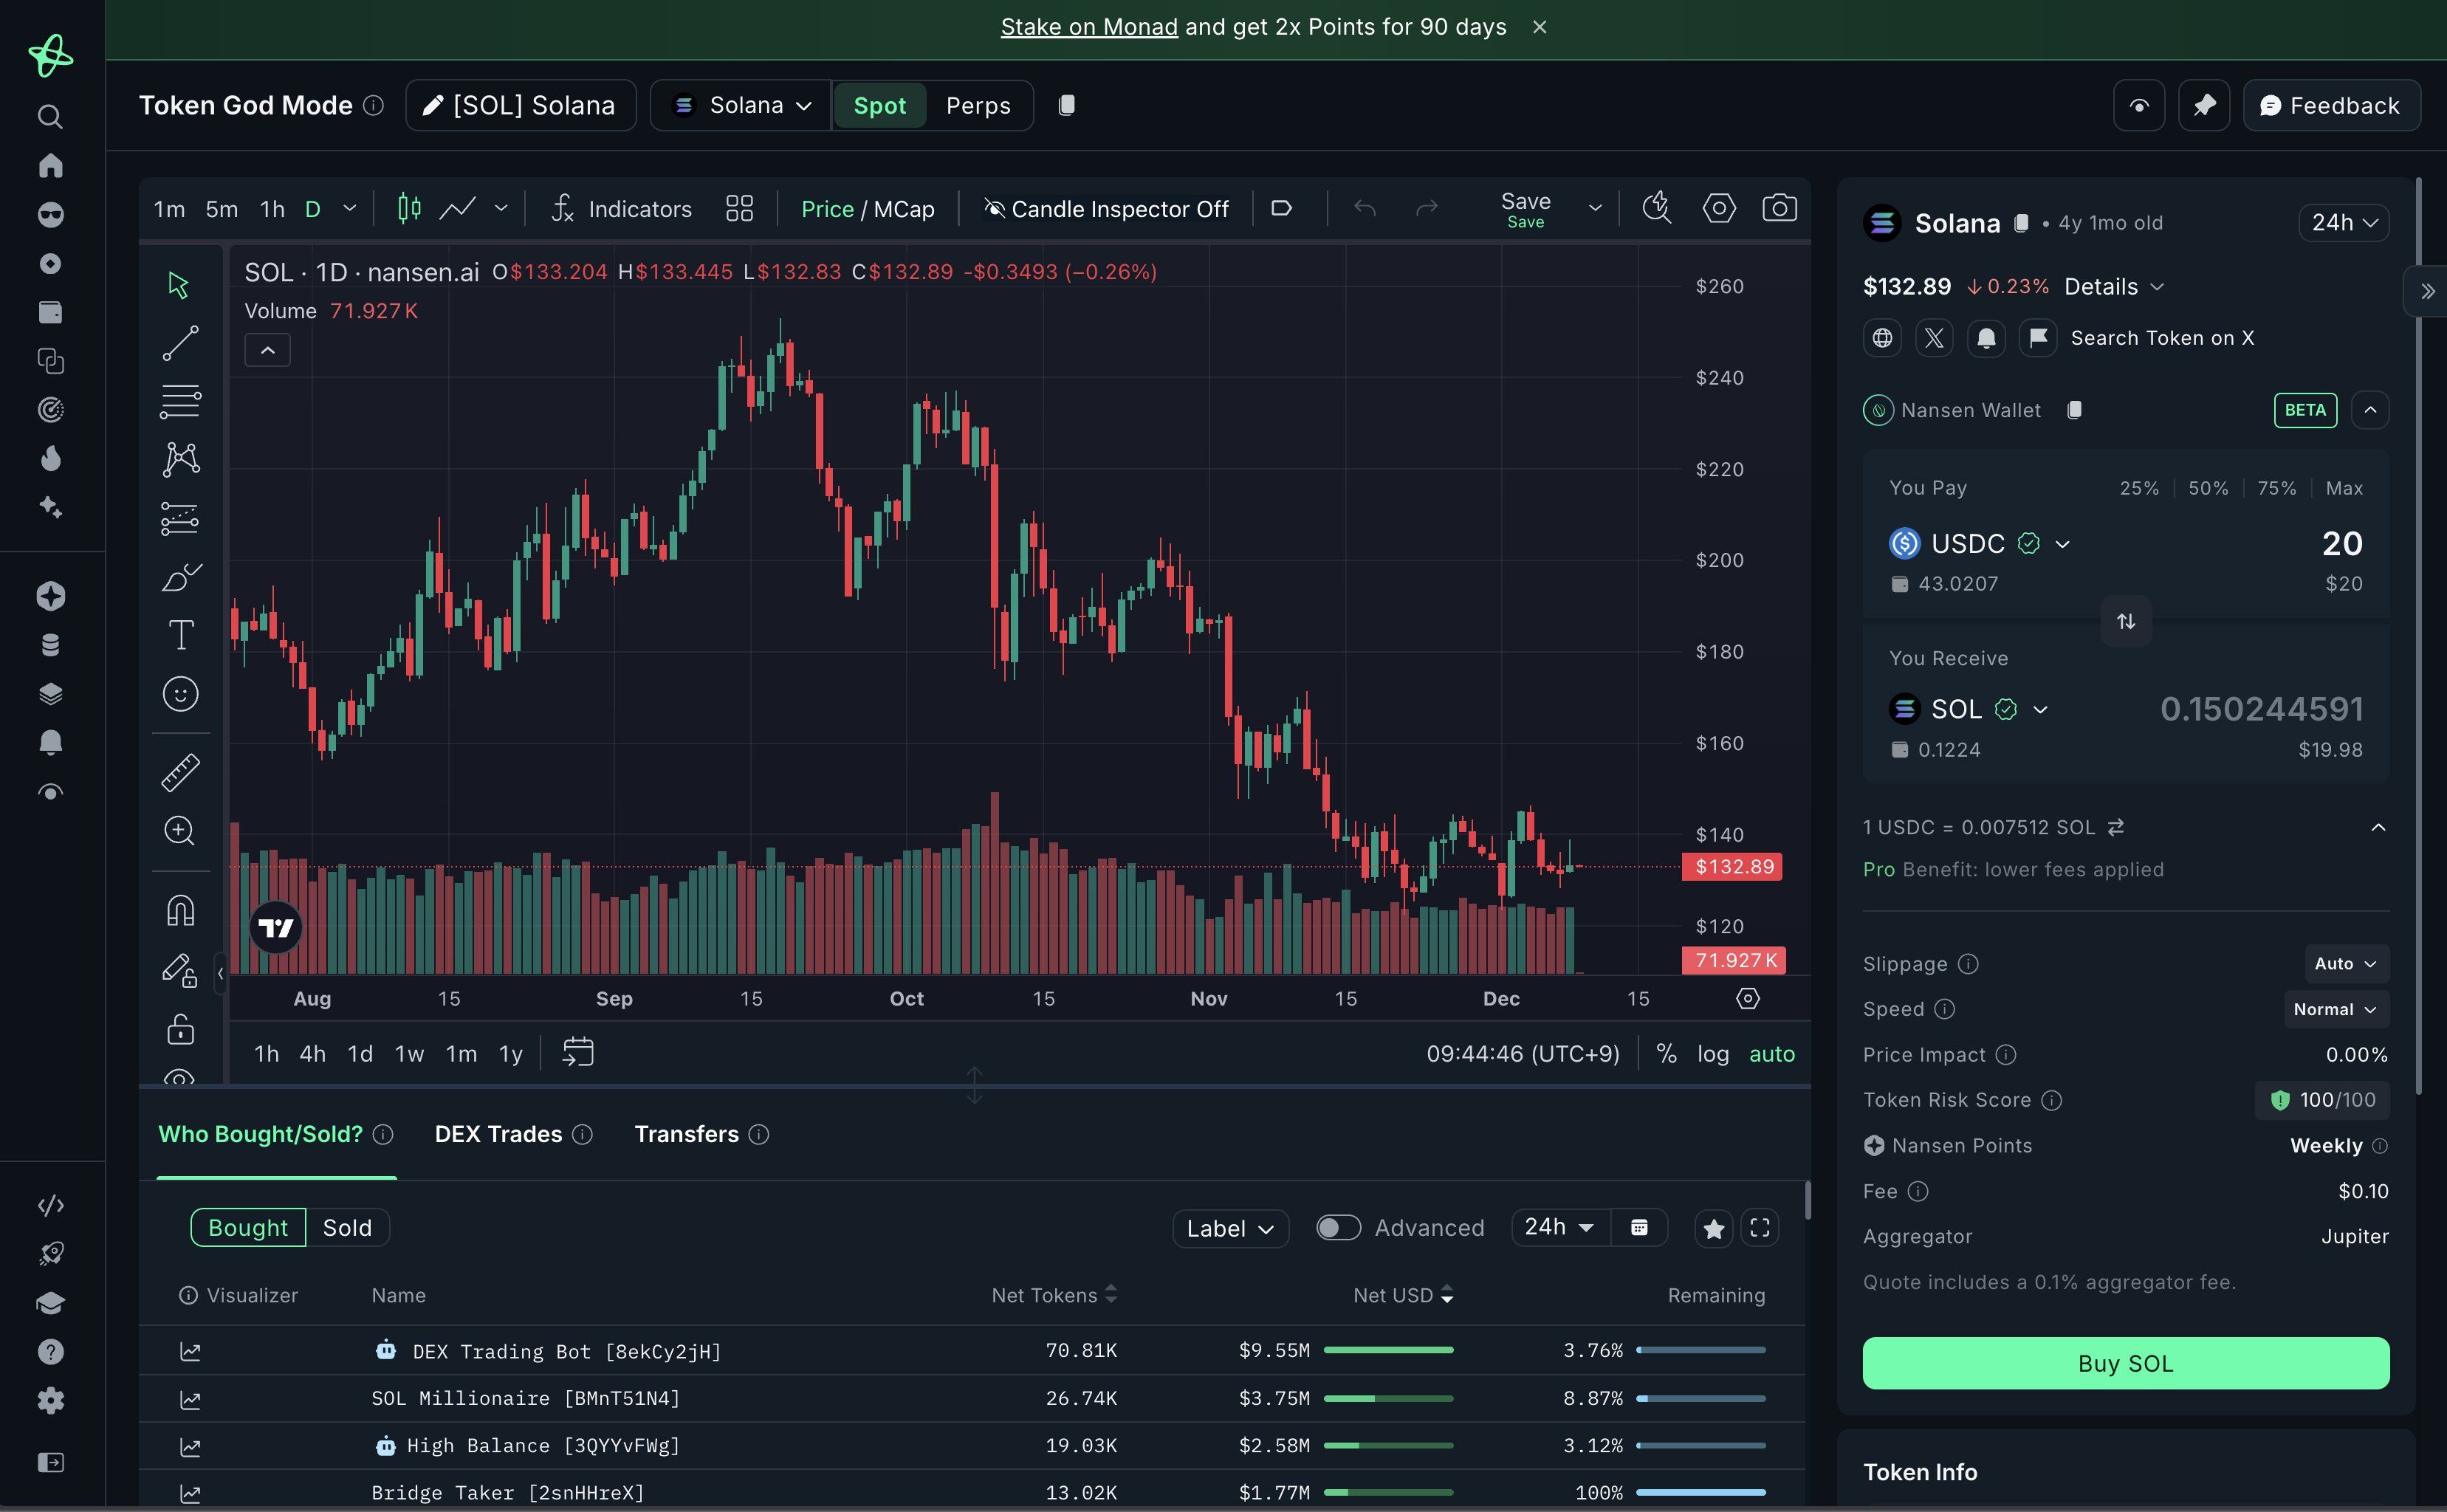Switch to the Perps tab
The width and height of the screenshot is (2447, 1512).
[x=977, y=105]
